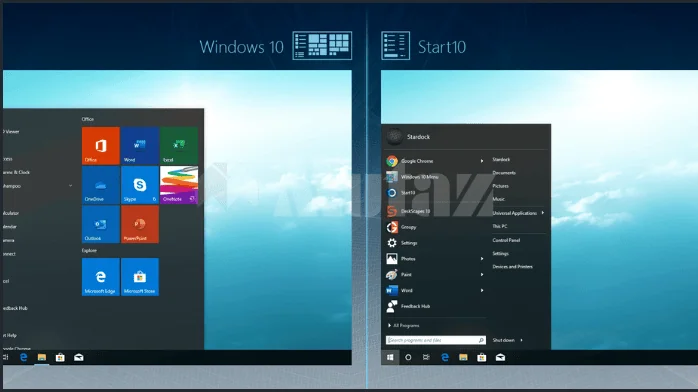Click Edge icon on Windows 10 taskbar
Screen dimensions: 698x392
(x=24, y=357)
